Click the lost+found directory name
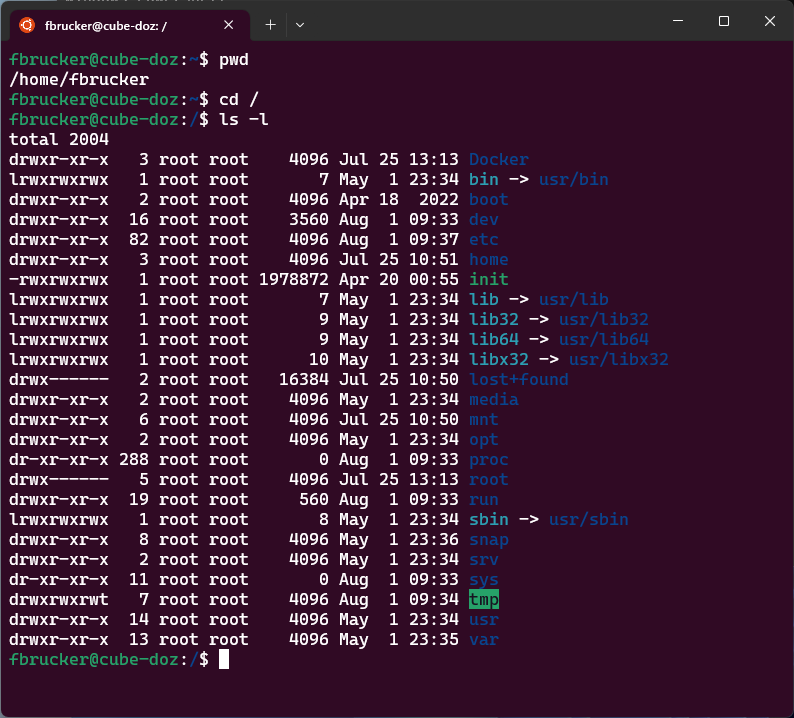Image resolution: width=794 pixels, height=718 pixels. click(x=519, y=379)
